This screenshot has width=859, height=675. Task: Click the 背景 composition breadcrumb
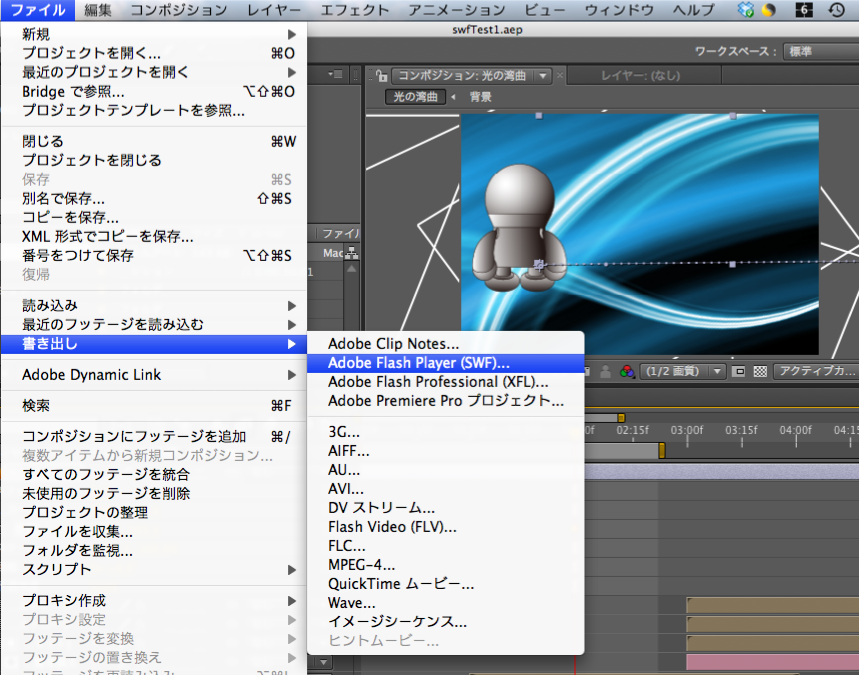480,97
